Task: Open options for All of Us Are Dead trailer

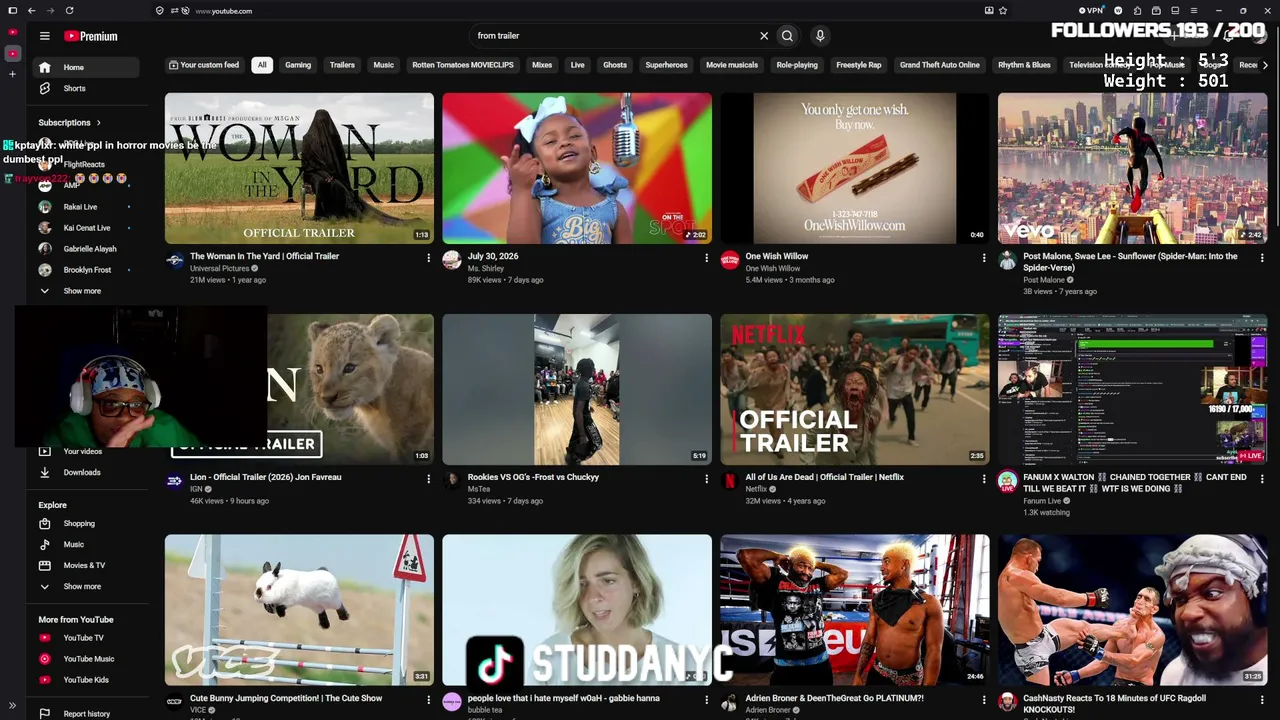Action: point(983,479)
